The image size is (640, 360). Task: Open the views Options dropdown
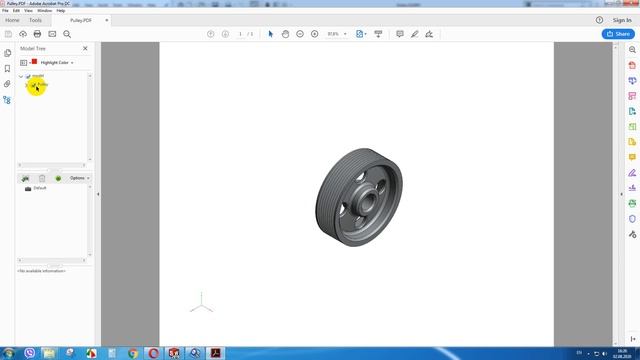click(79, 178)
